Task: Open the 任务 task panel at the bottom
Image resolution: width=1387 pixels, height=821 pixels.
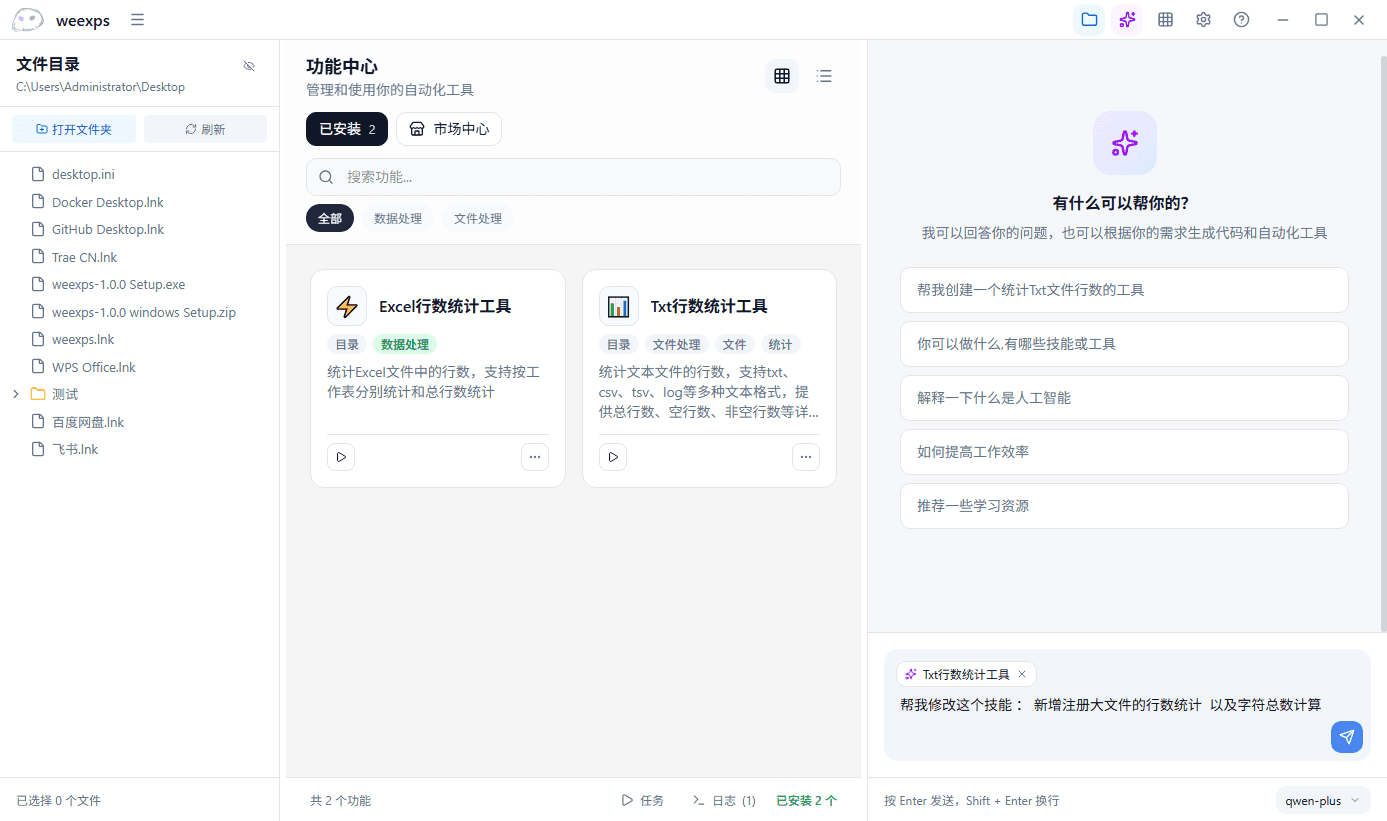Action: (642, 800)
